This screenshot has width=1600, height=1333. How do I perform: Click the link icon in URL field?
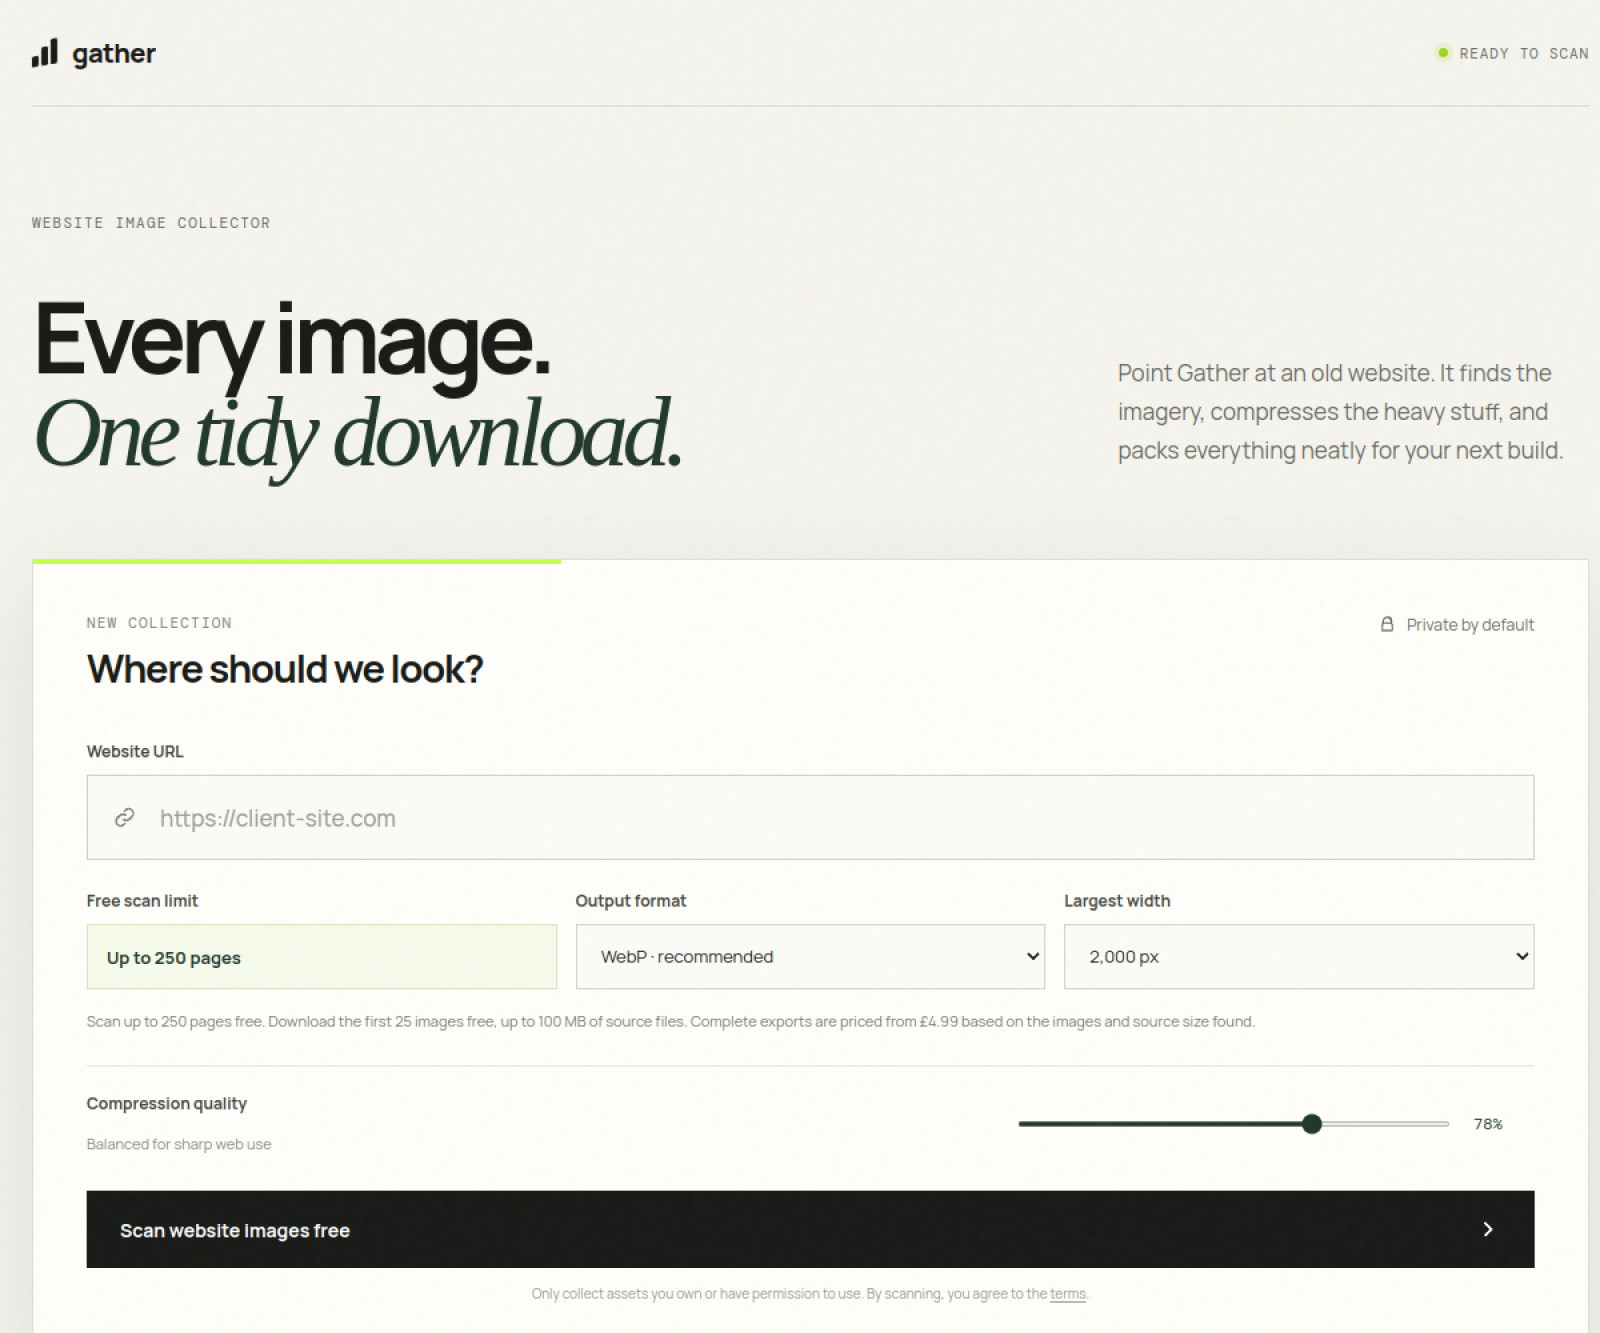click(x=125, y=818)
